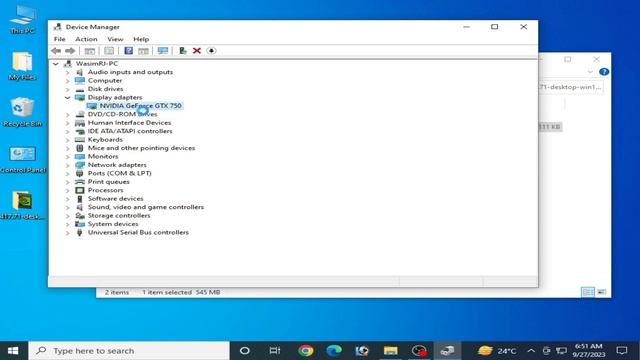The width and height of the screenshot is (640, 360).
Task: Click the taskbar clock showing 6:51 AM
Action: coord(588,351)
